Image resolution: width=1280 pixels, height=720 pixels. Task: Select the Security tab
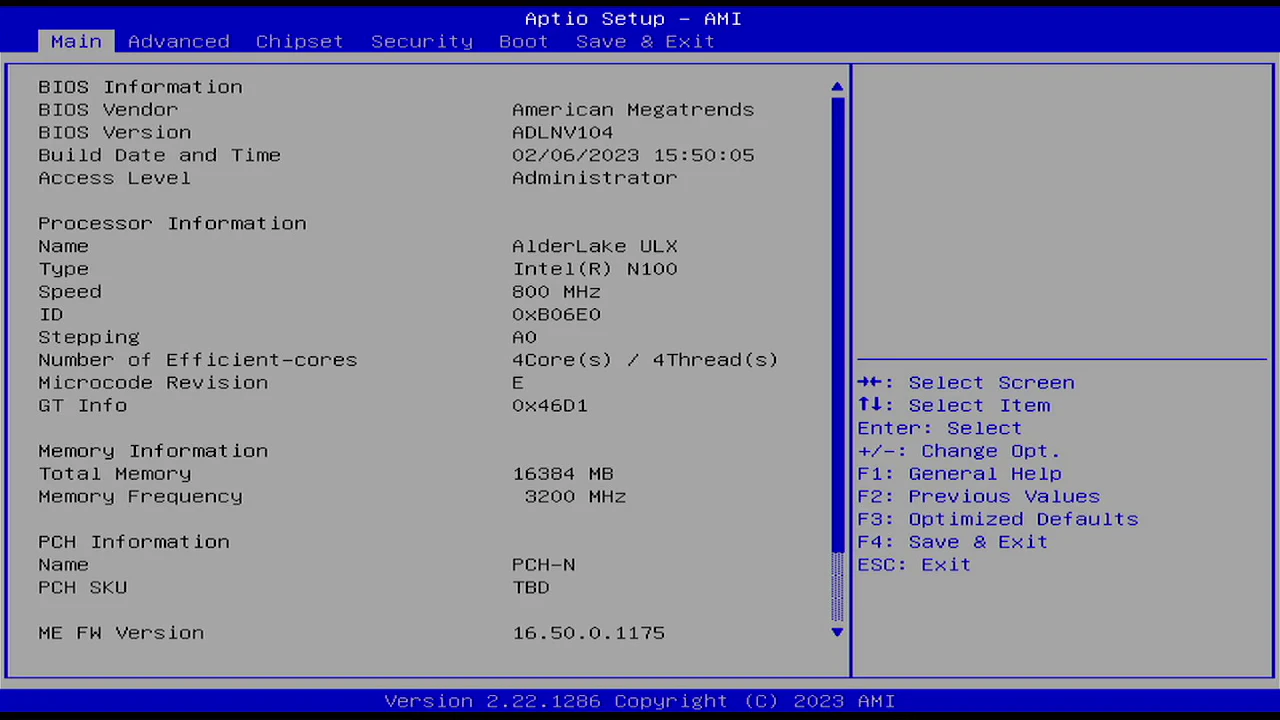pos(422,41)
